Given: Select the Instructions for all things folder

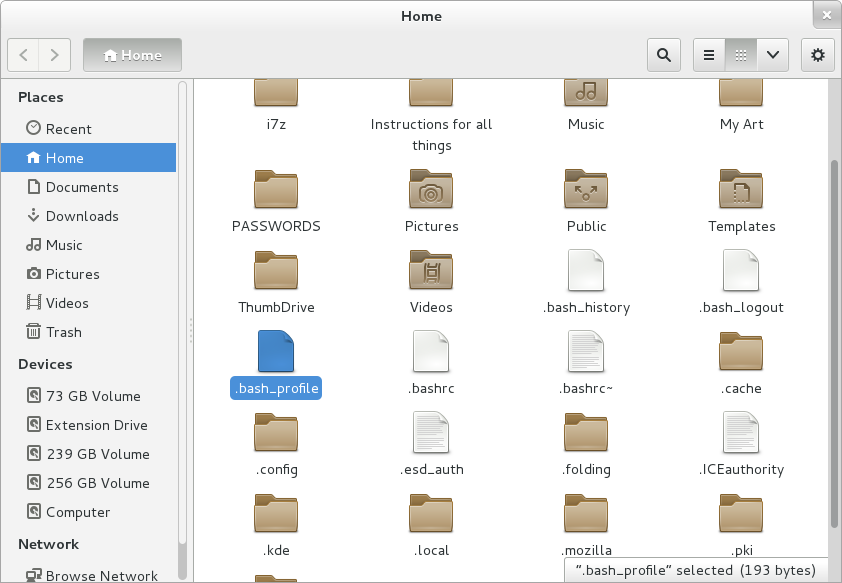Looking at the screenshot, I should click(431, 93).
